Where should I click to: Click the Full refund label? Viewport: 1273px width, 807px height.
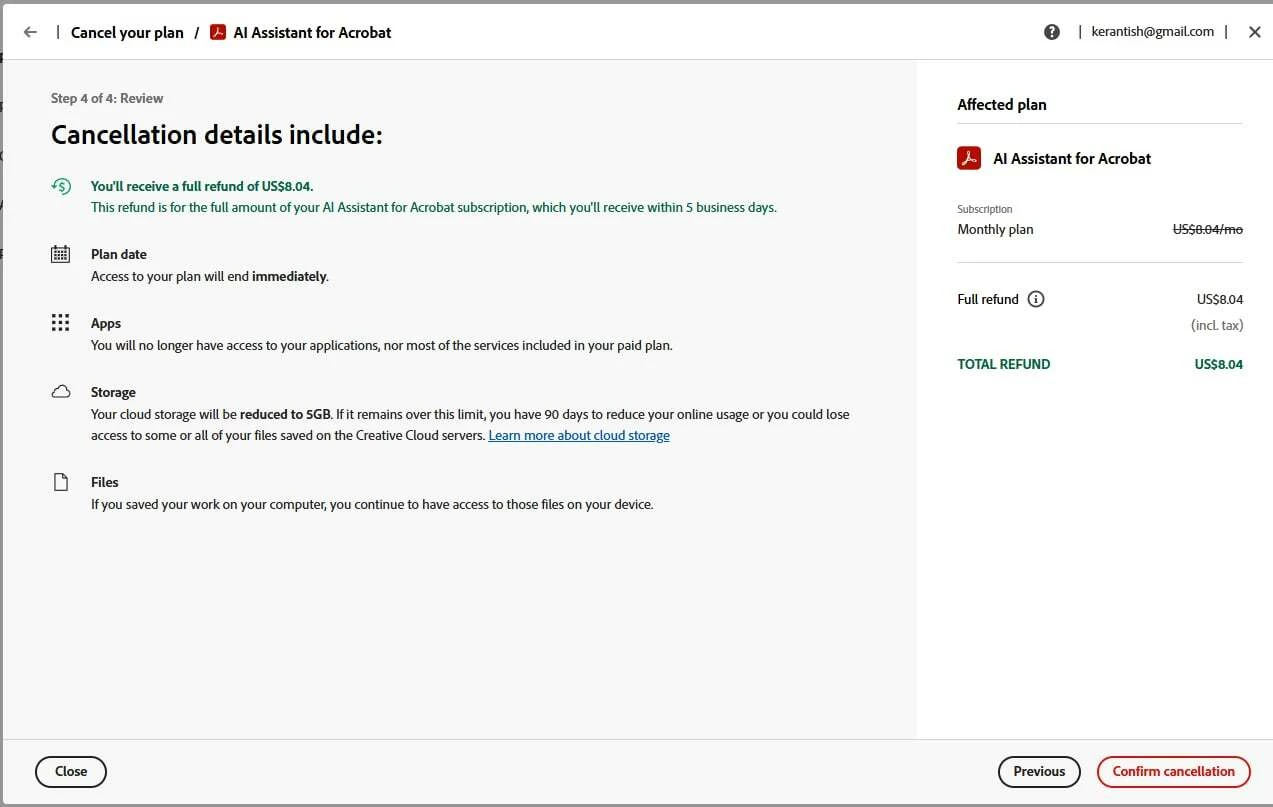coord(988,299)
